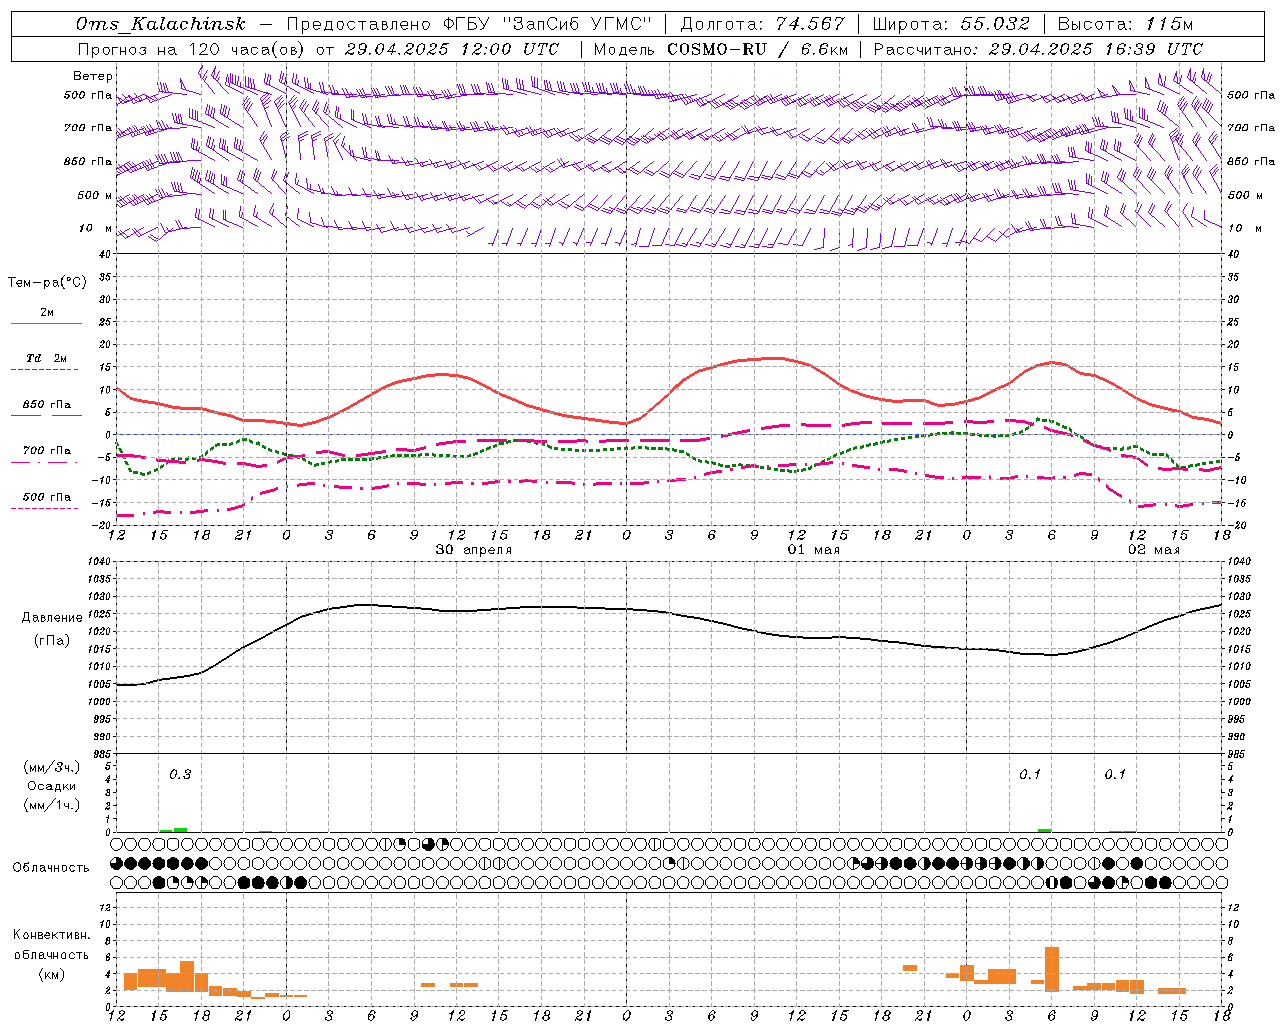Click the (мм/3ч.) precipitation unit label
The width and height of the screenshot is (1280, 1024).
[x=52, y=768]
